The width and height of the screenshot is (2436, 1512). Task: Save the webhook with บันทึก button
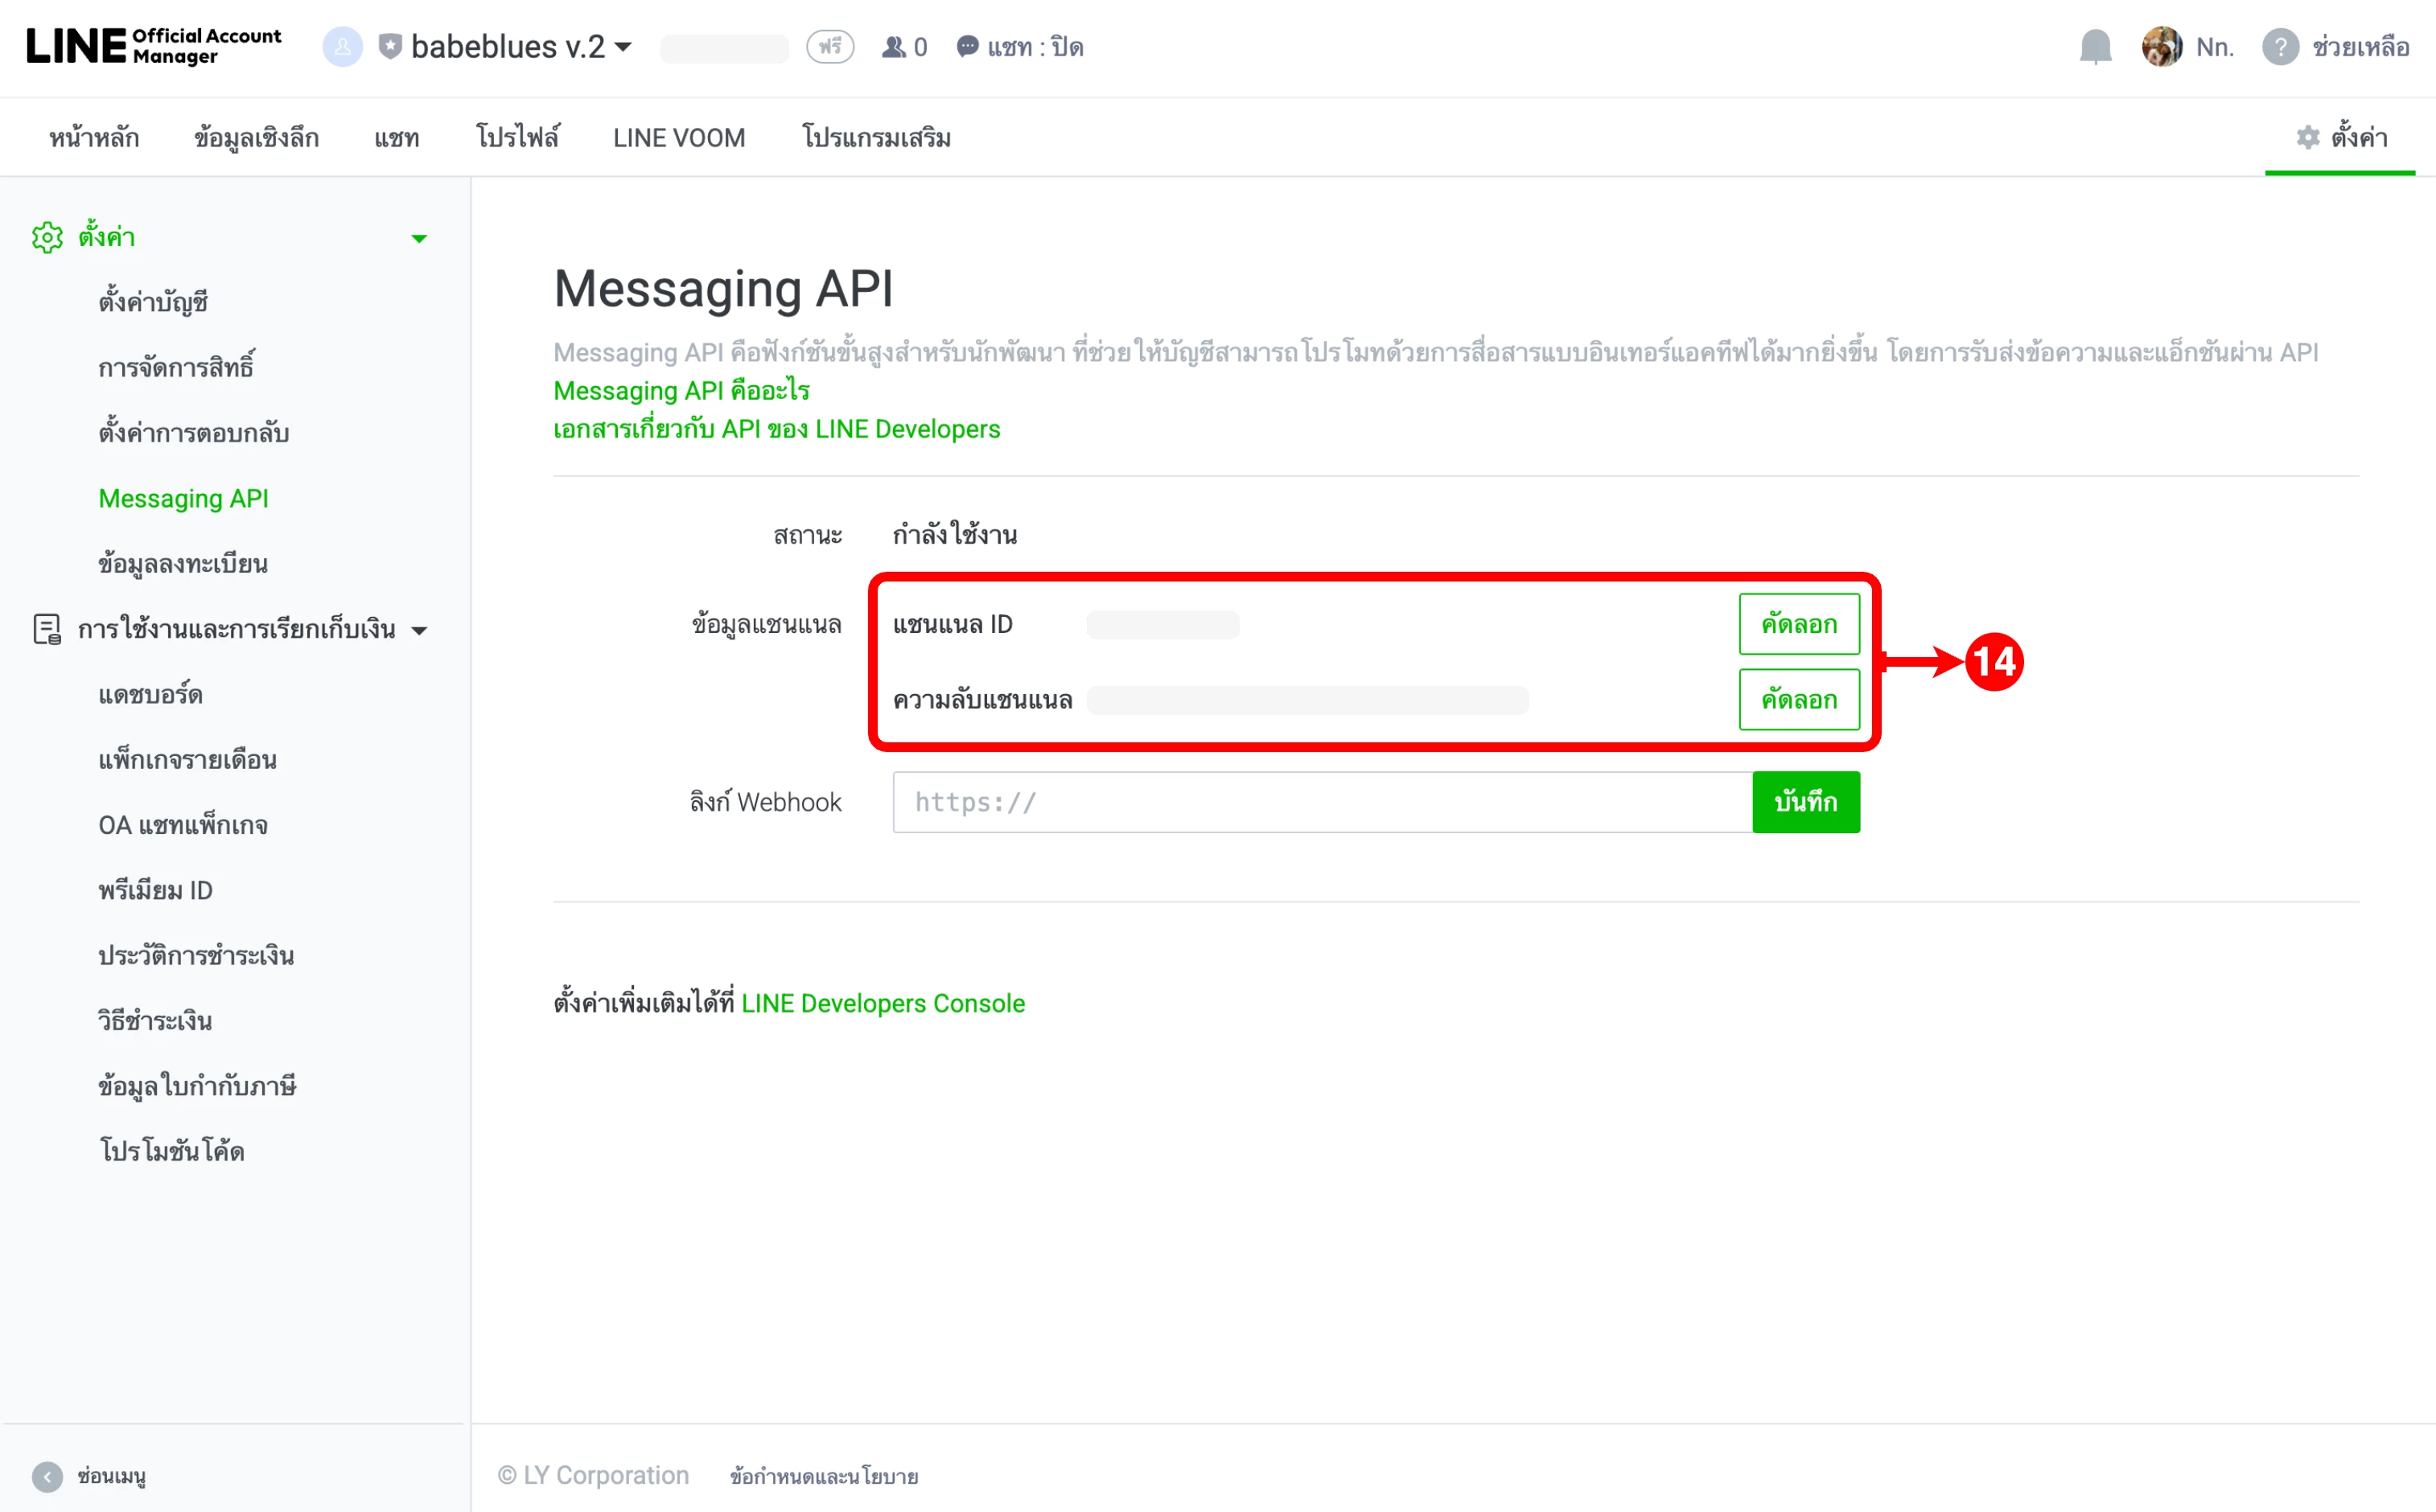click(x=1806, y=802)
